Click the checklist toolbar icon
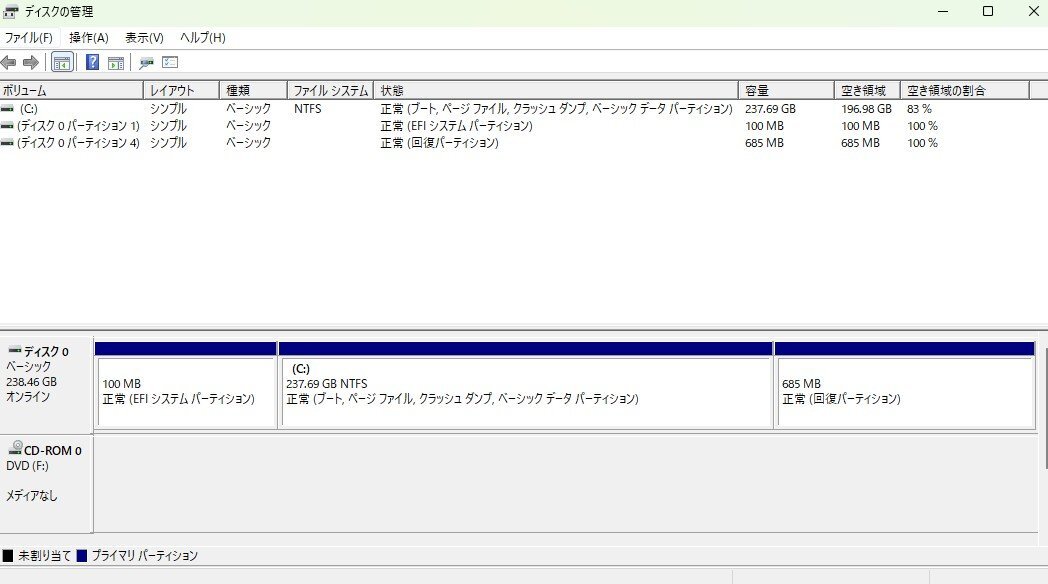The height and width of the screenshot is (584, 1048). tap(168, 62)
